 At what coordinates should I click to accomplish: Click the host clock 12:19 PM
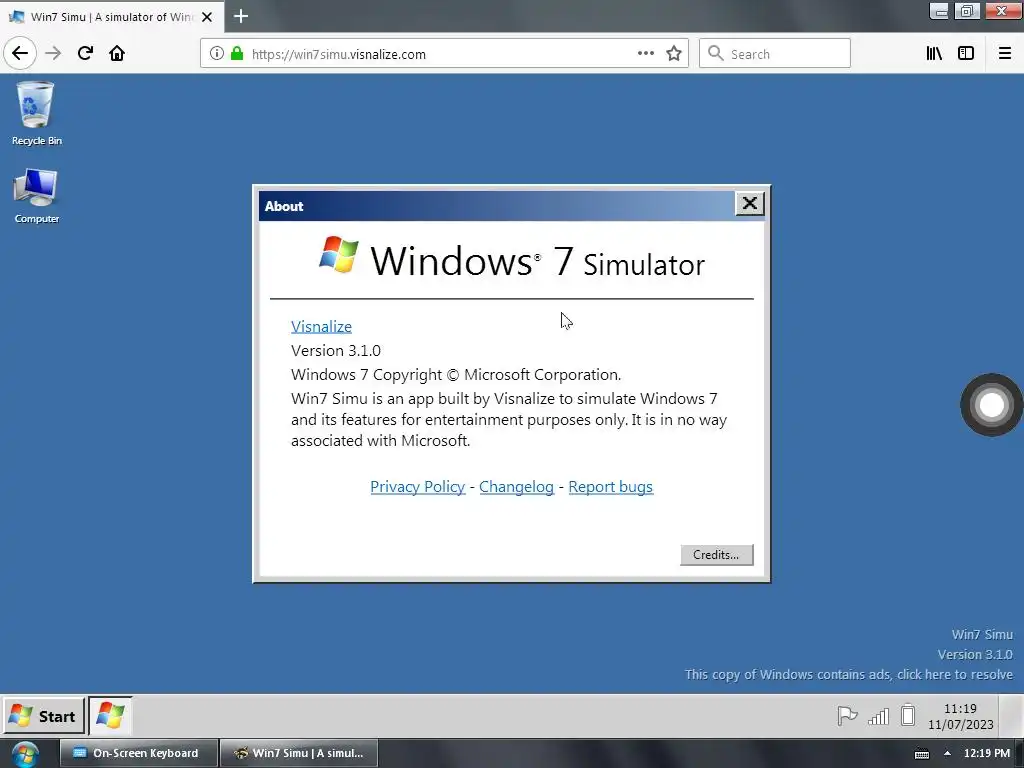(x=986, y=753)
